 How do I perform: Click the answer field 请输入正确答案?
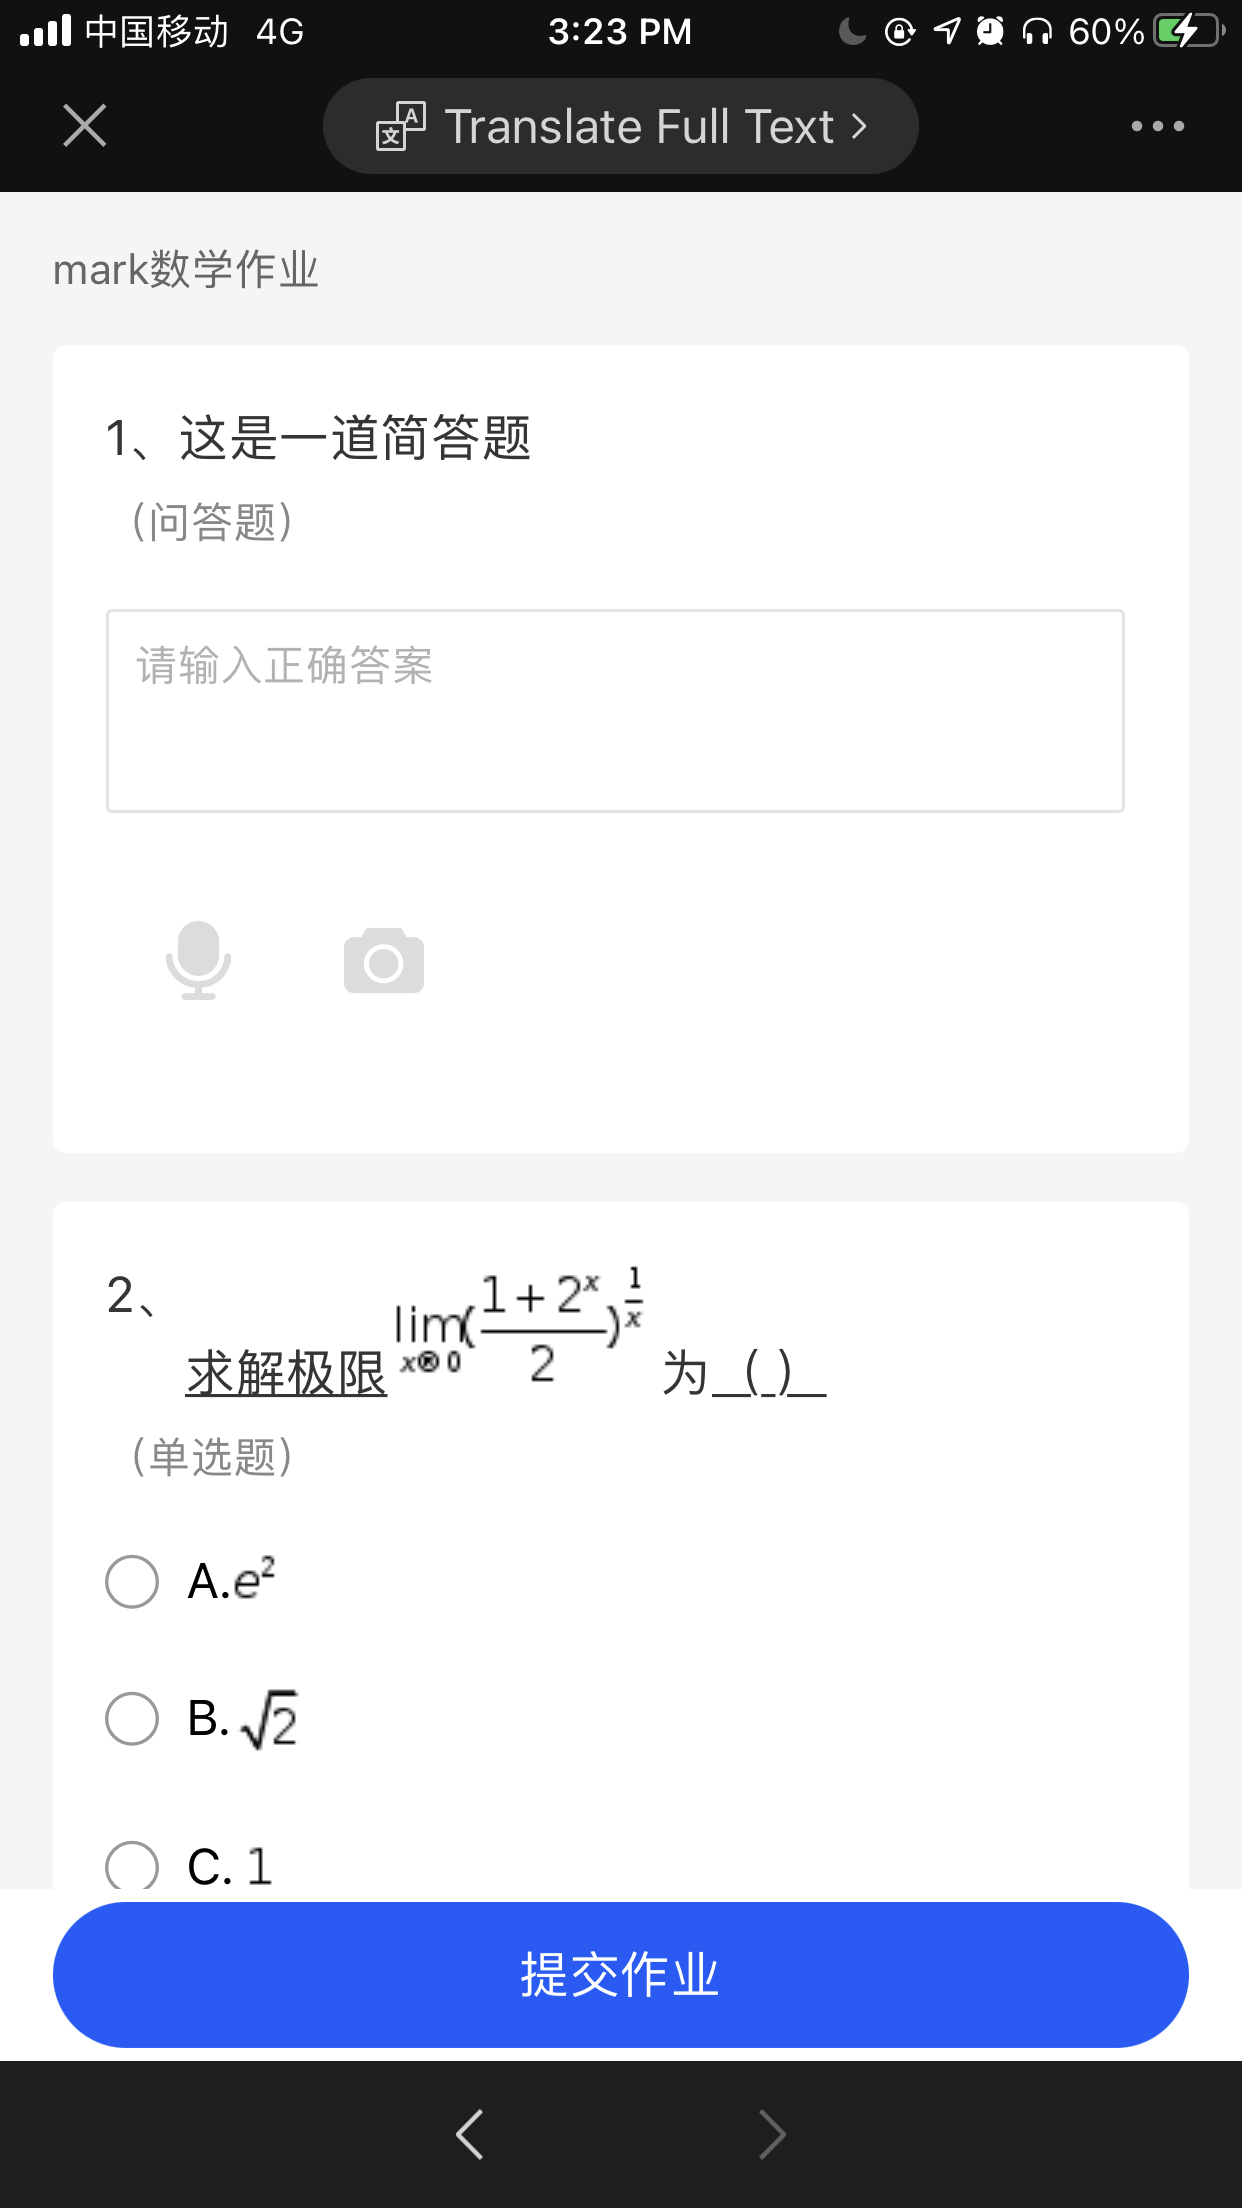[x=615, y=711]
